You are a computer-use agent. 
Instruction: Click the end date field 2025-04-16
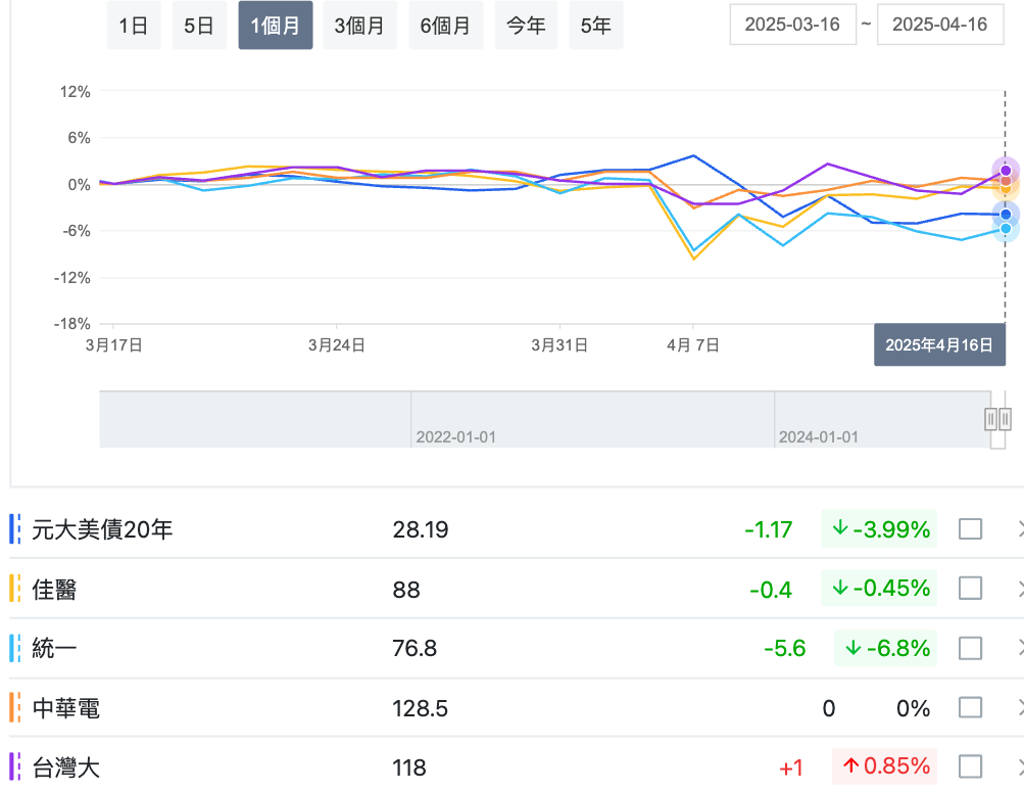940,25
